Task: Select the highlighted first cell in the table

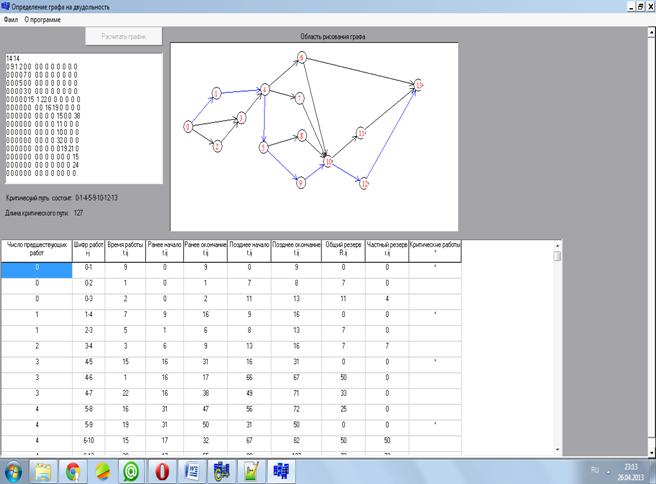Action: click(37, 268)
